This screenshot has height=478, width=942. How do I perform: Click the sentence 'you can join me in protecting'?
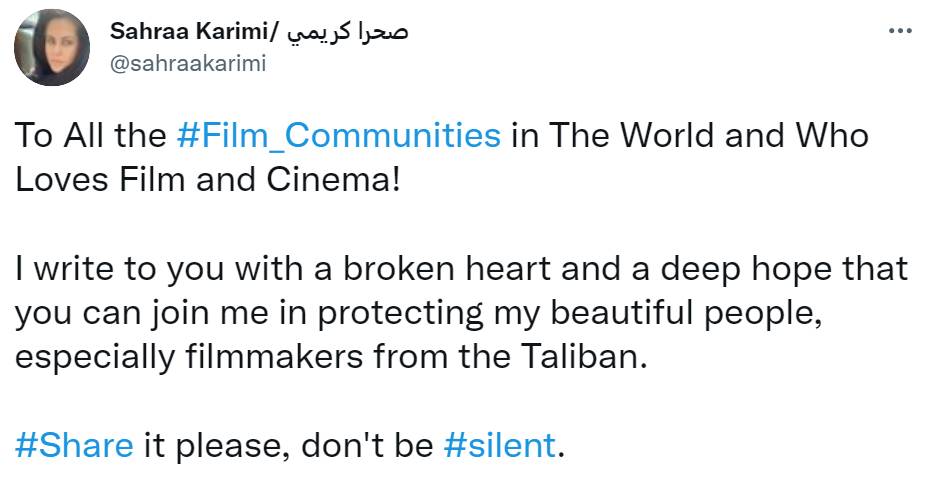pyautogui.click(x=249, y=313)
